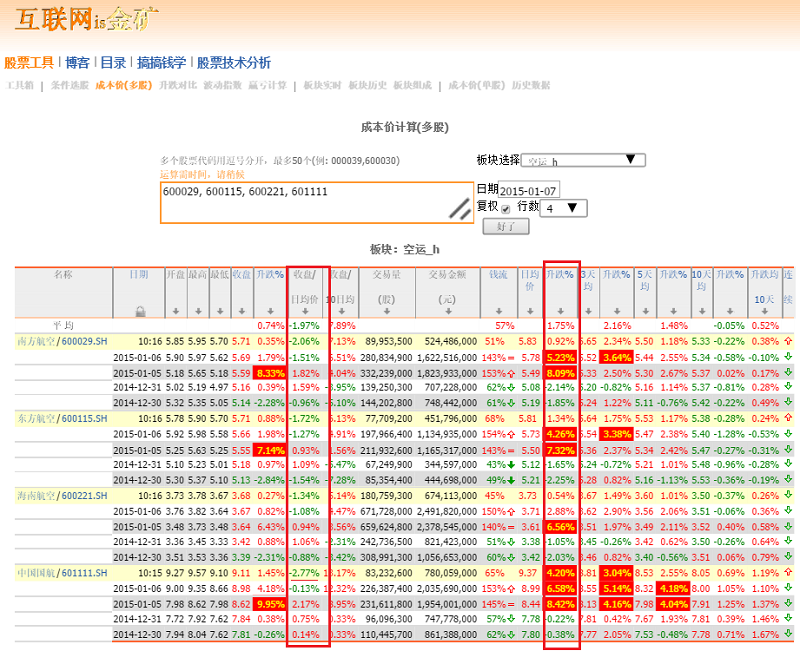Screen dimensions: 800x651
Task: Open stock link 600221.SH
Action: click(x=84, y=495)
